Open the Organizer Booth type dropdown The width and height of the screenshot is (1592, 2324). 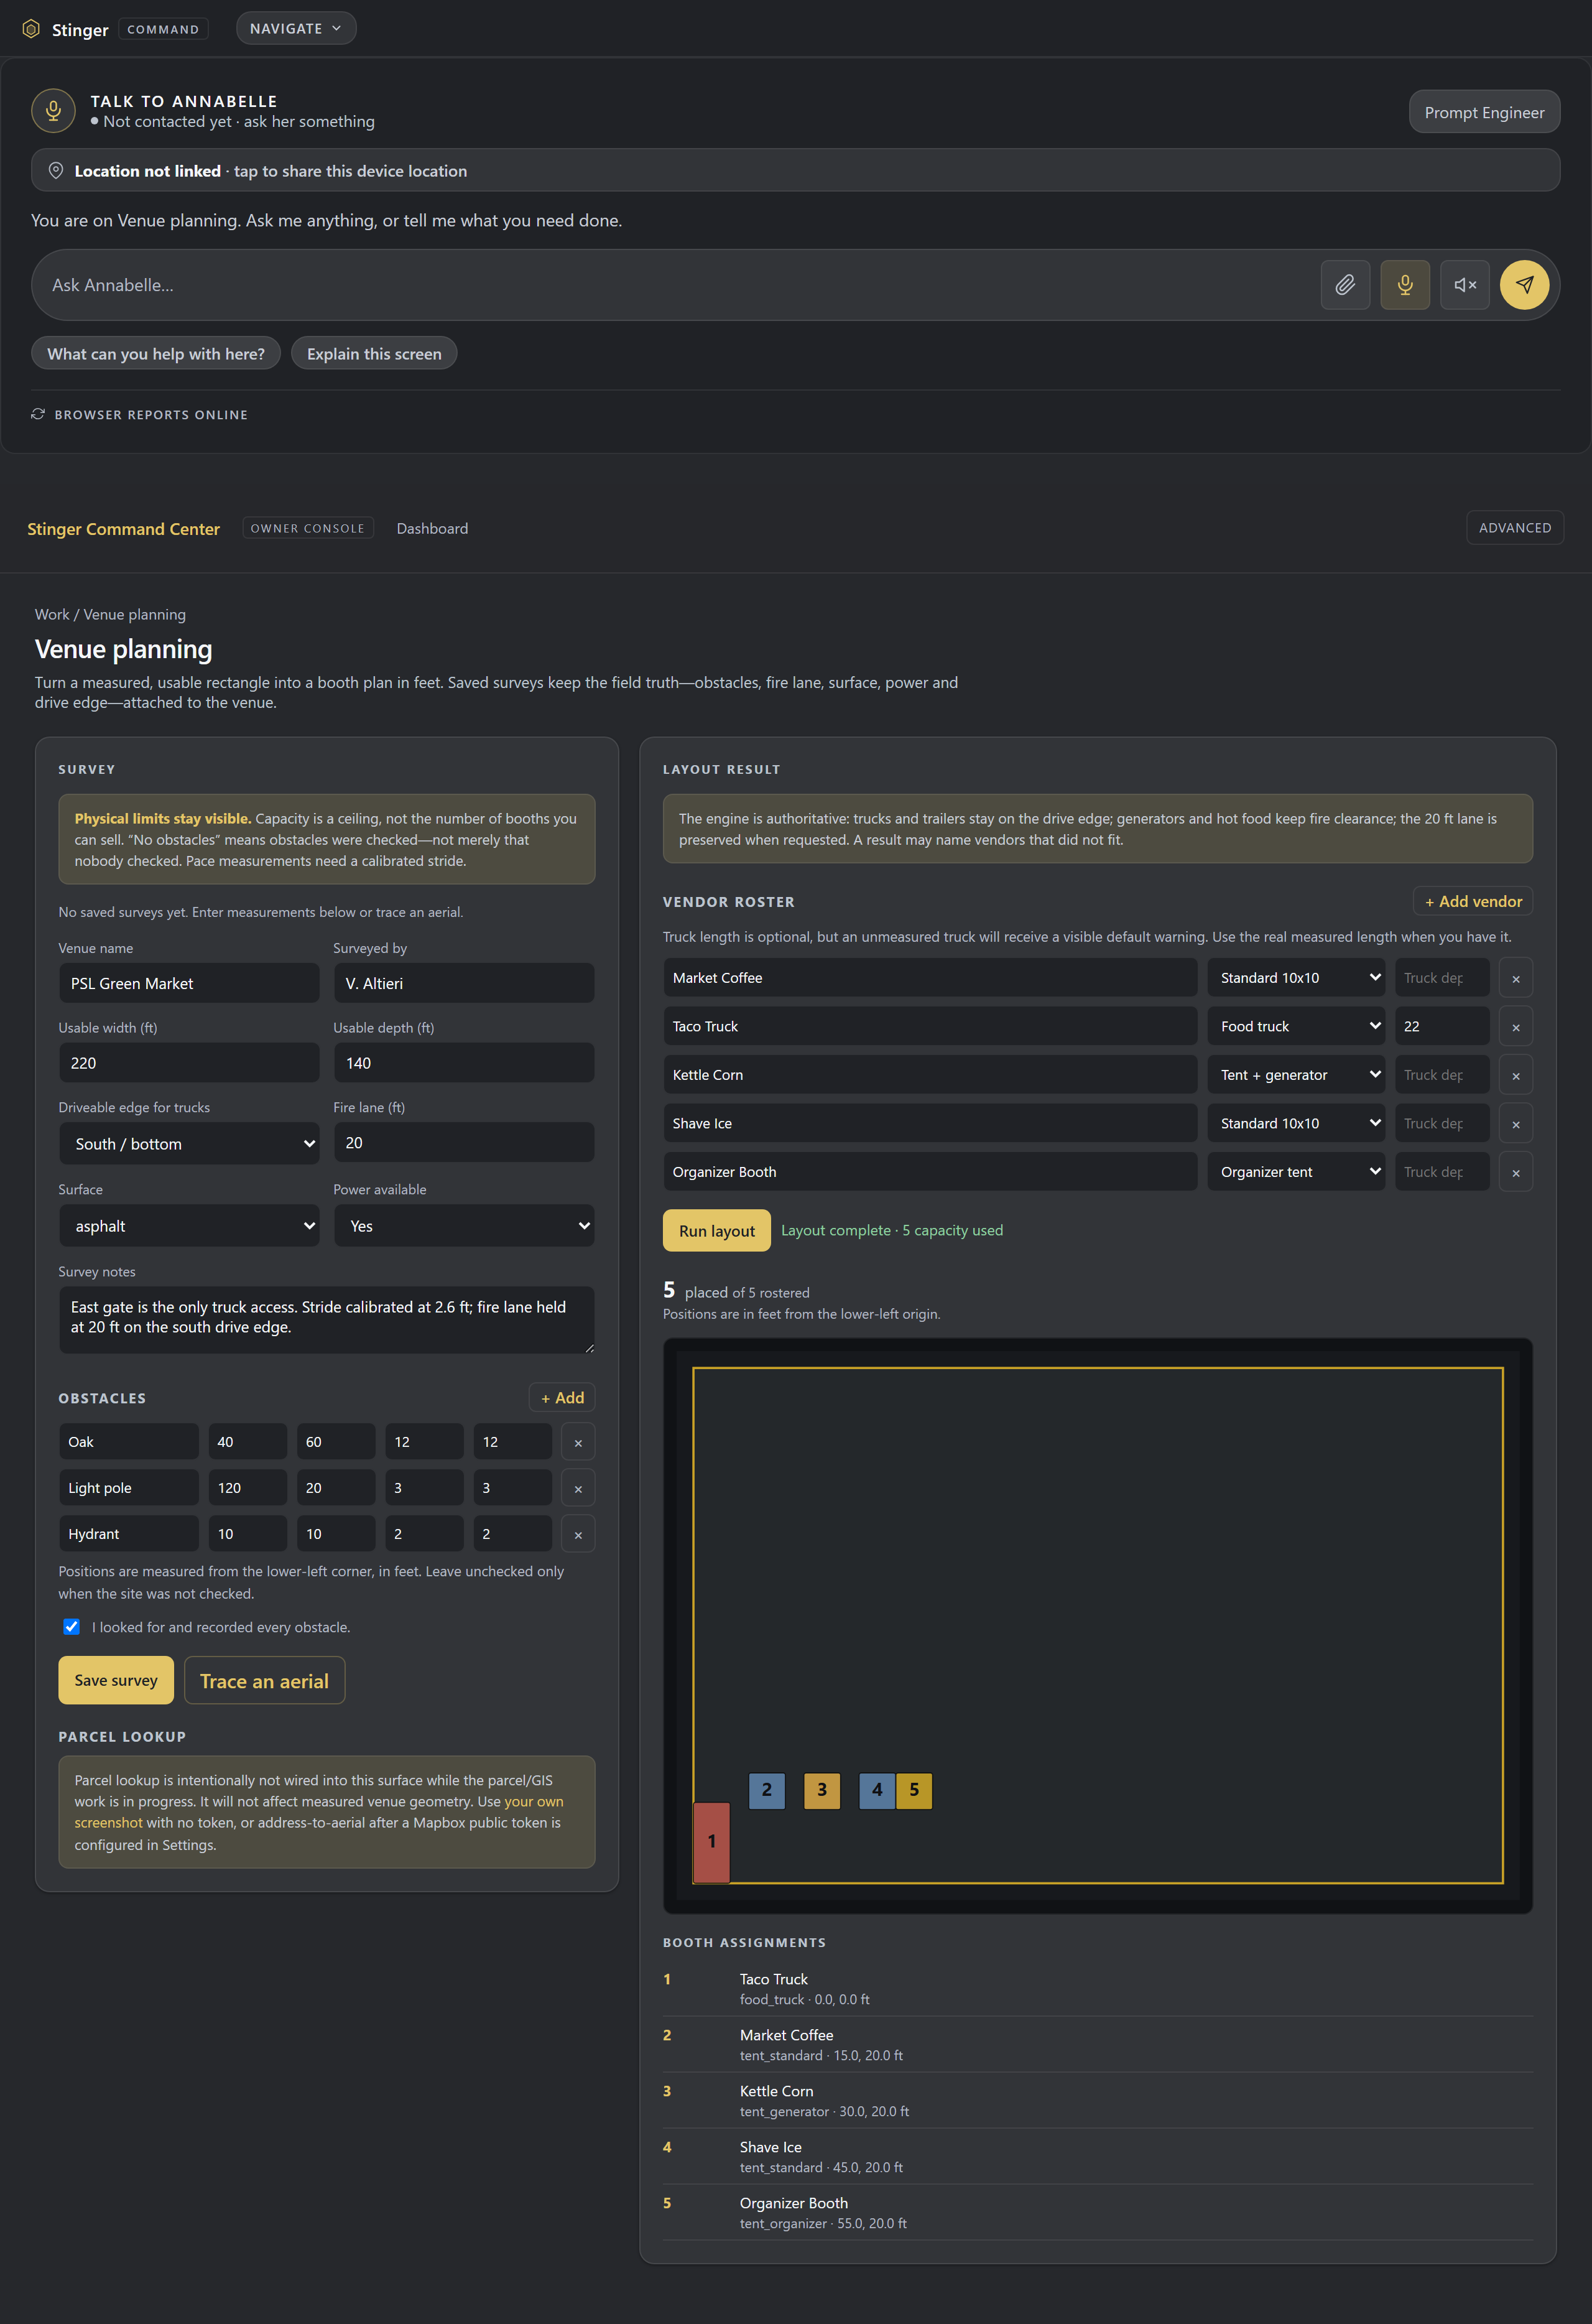1296,1172
